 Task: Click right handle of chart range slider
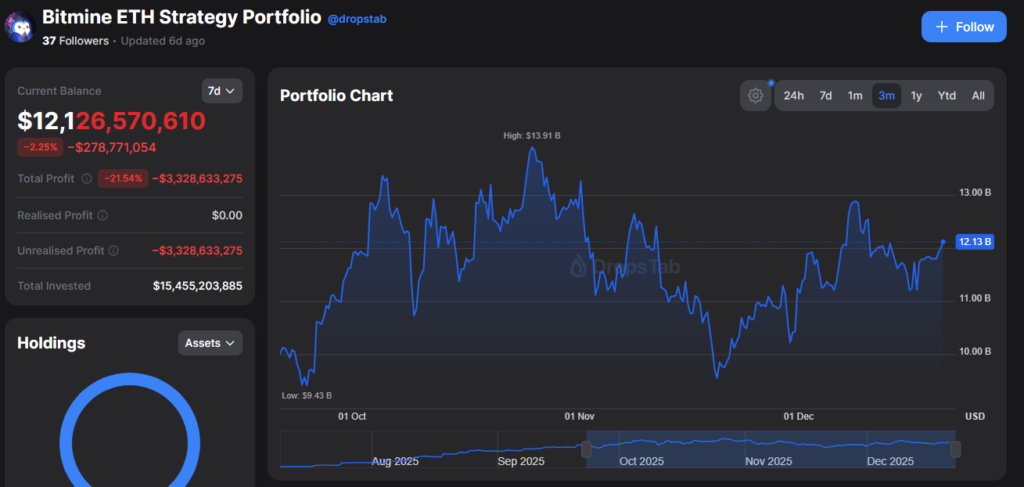pyautogui.click(x=955, y=449)
